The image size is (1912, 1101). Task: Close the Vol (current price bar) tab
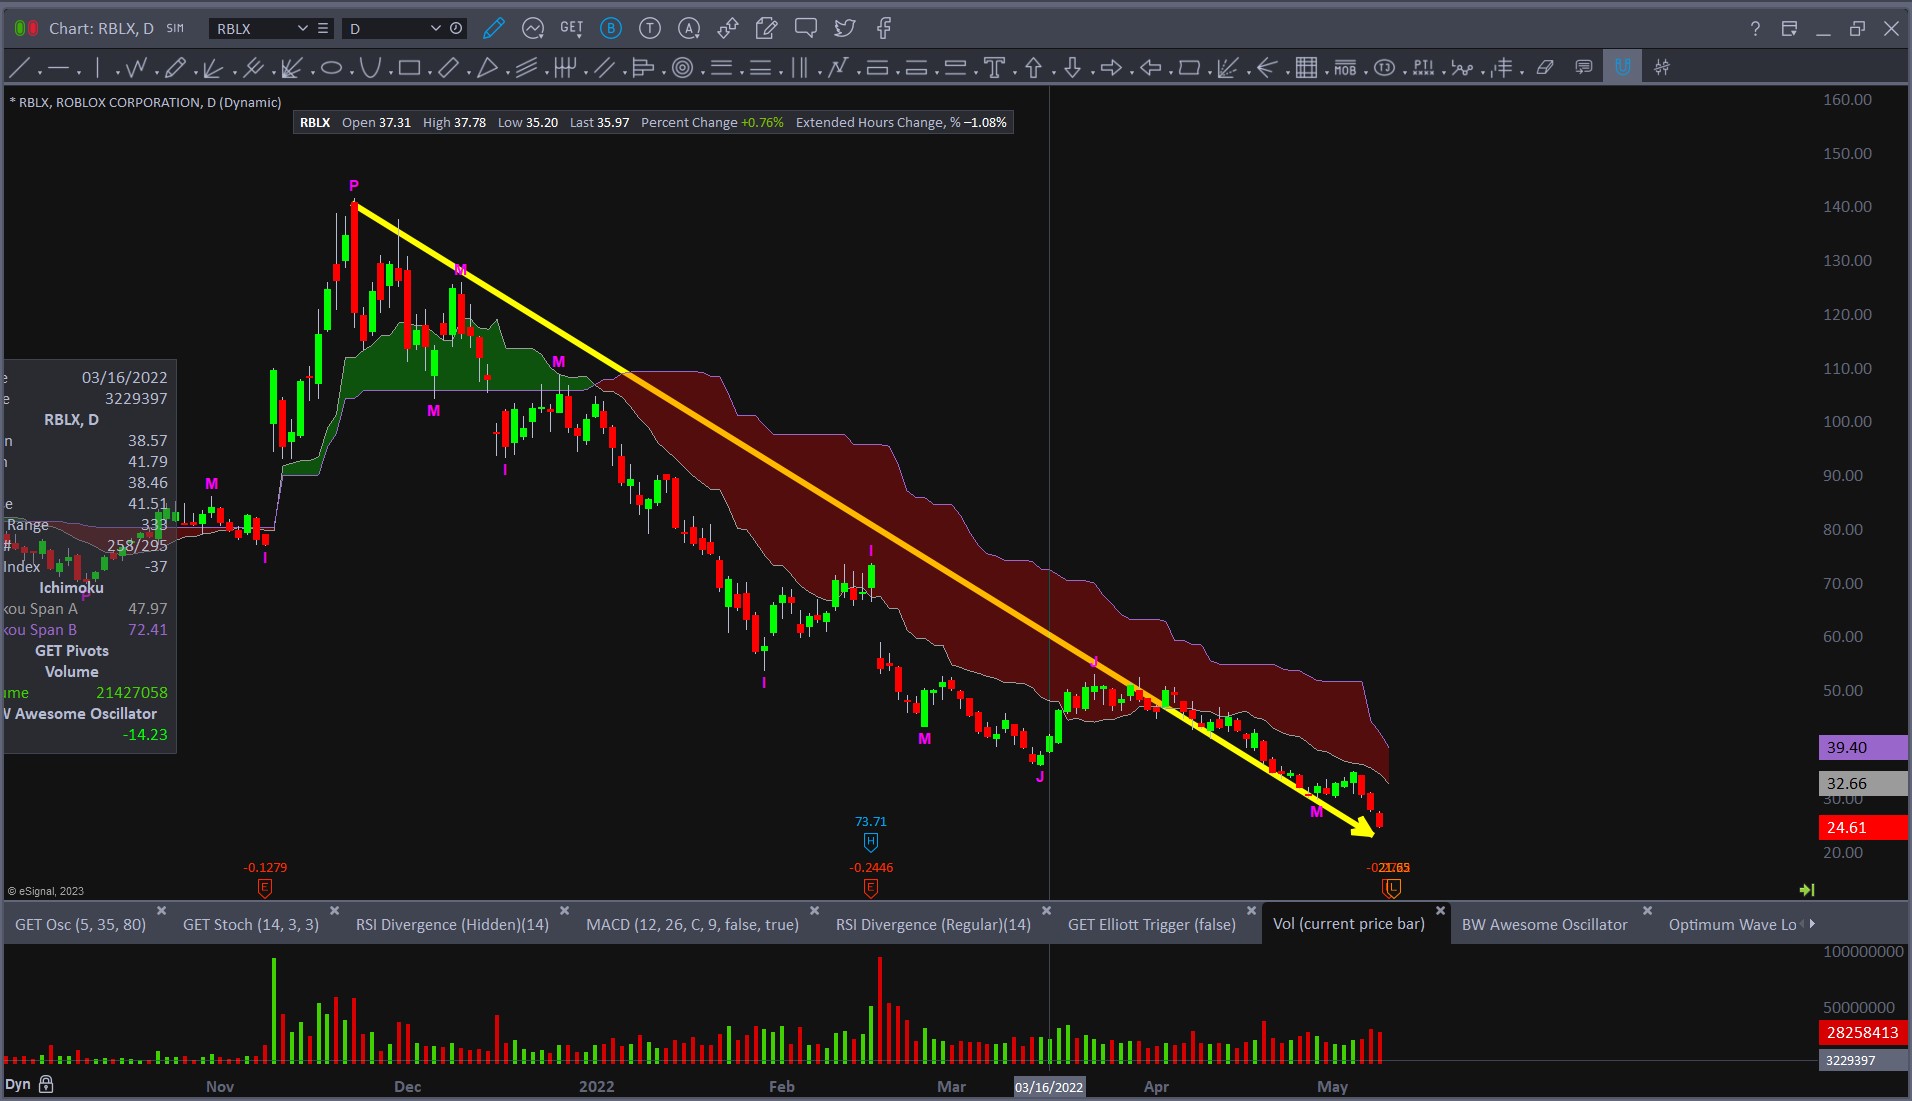click(1440, 911)
